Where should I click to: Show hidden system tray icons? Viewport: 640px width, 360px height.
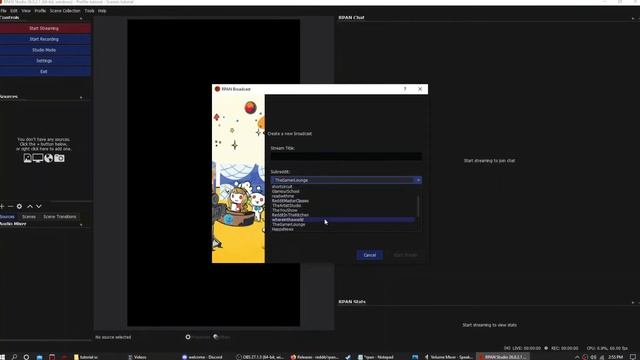(x=577, y=357)
